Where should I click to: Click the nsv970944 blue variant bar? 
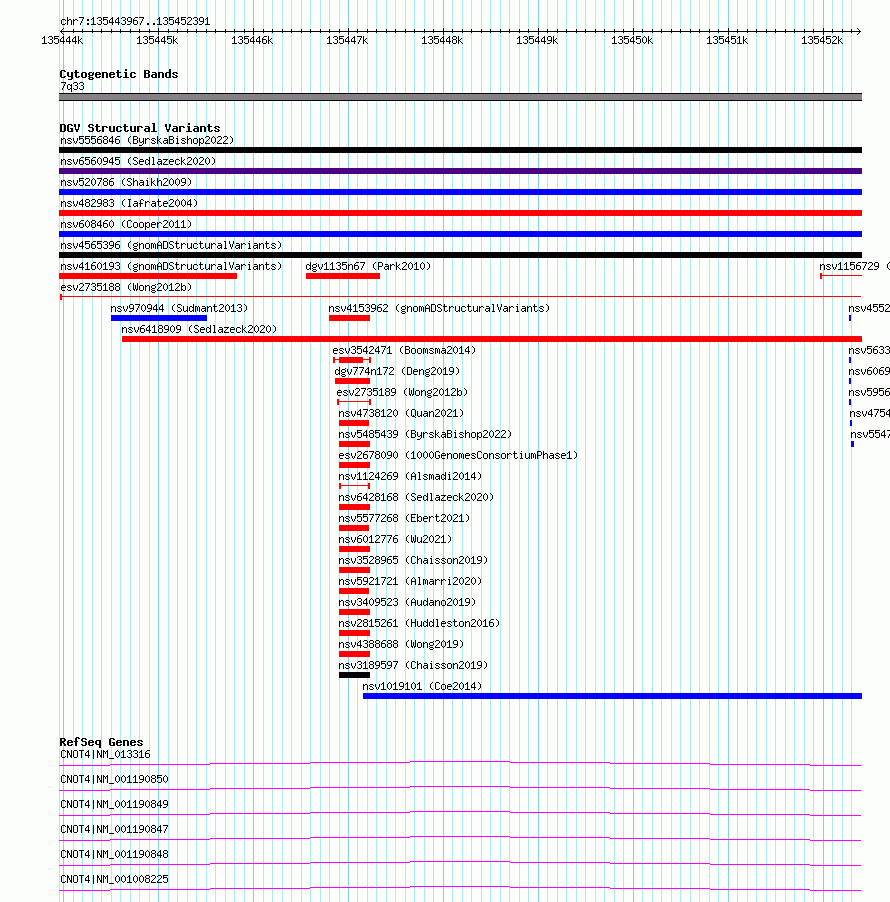click(159, 318)
